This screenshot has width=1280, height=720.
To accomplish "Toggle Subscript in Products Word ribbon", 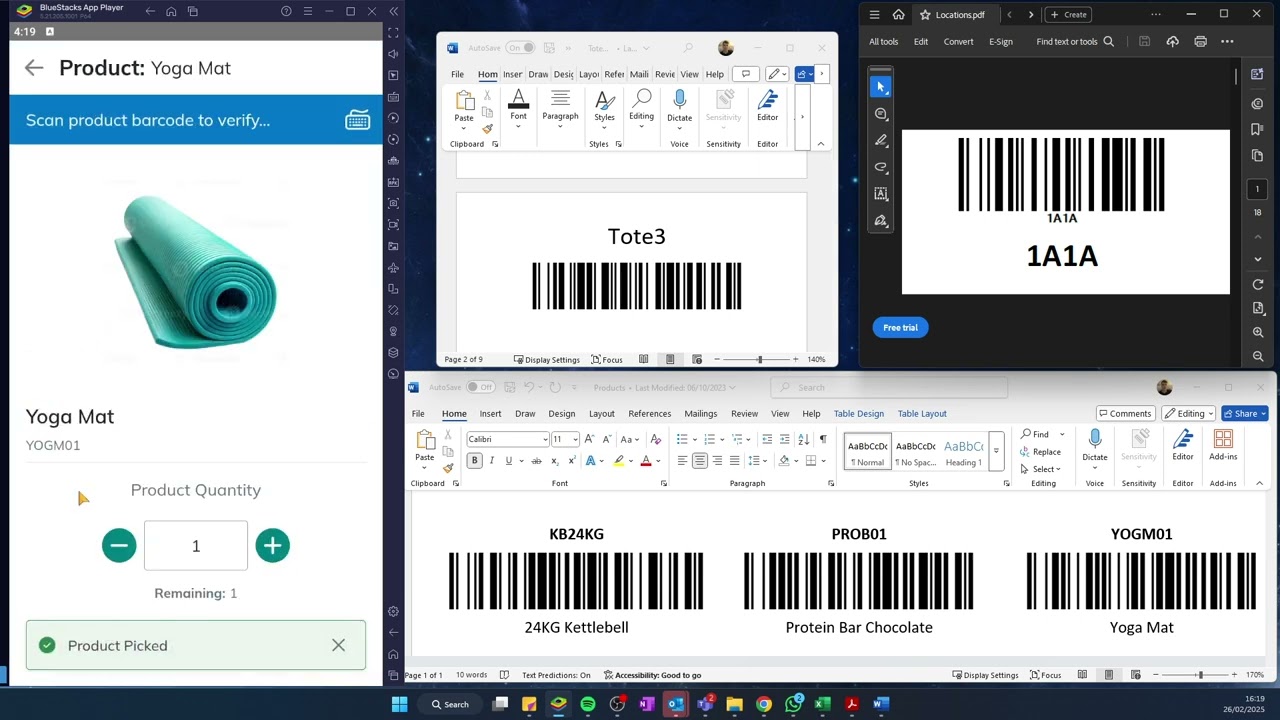I will pyautogui.click(x=554, y=461).
